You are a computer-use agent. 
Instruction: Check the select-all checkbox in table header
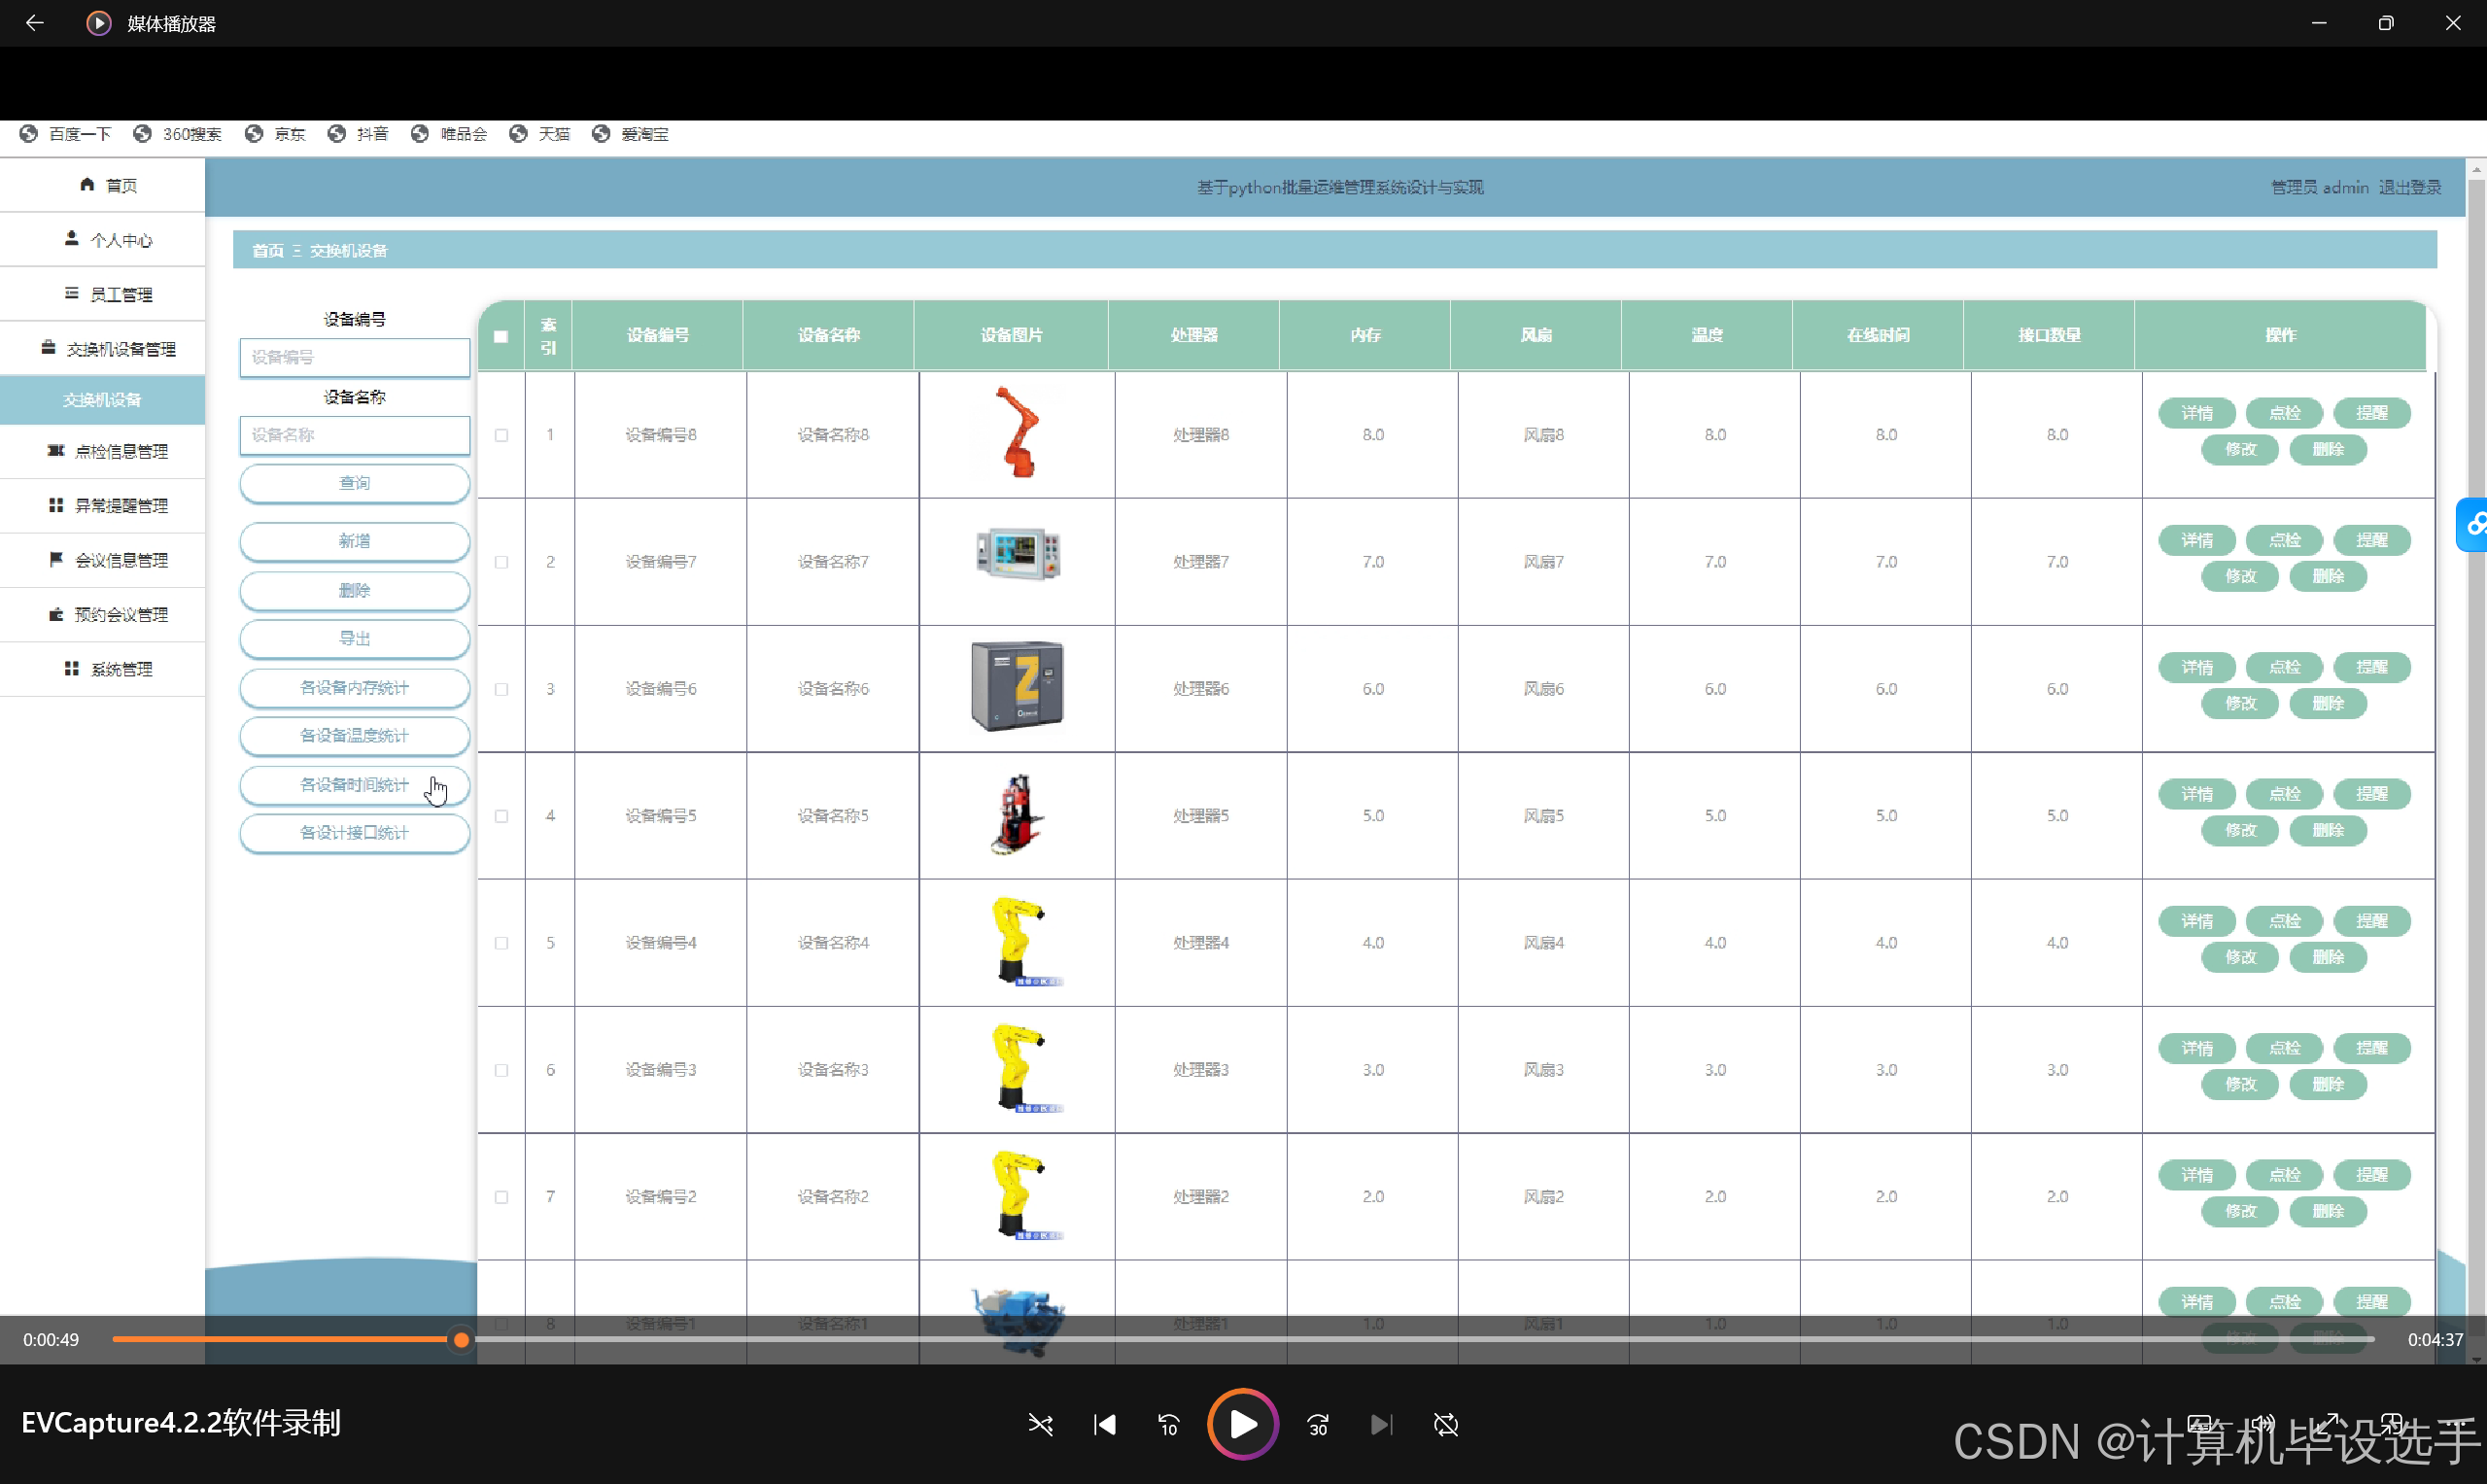[501, 336]
